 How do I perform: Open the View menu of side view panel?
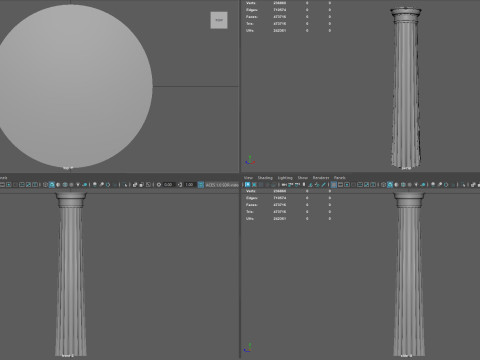pyautogui.click(x=248, y=178)
